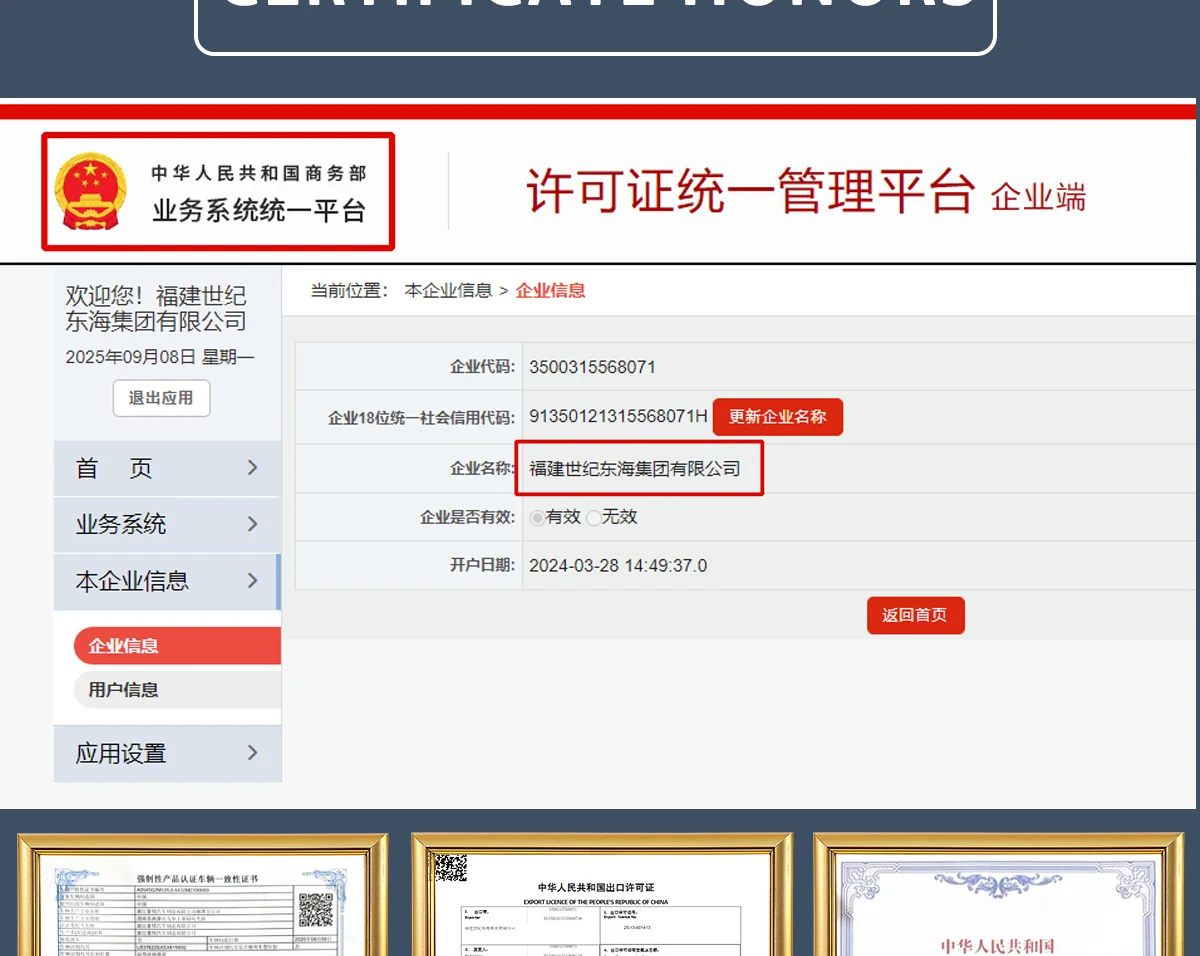1200x956 pixels.
Task: Click QR code on export licence
Action: click(450, 867)
